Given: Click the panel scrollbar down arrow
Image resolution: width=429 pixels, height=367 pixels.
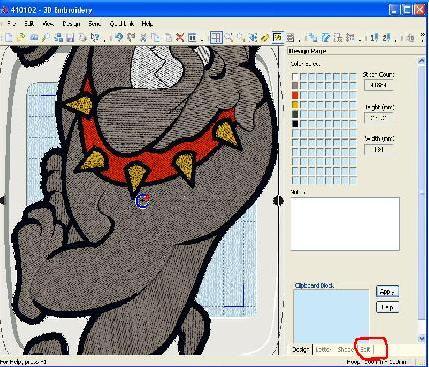Looking at the screenshot, I should 421,338.
